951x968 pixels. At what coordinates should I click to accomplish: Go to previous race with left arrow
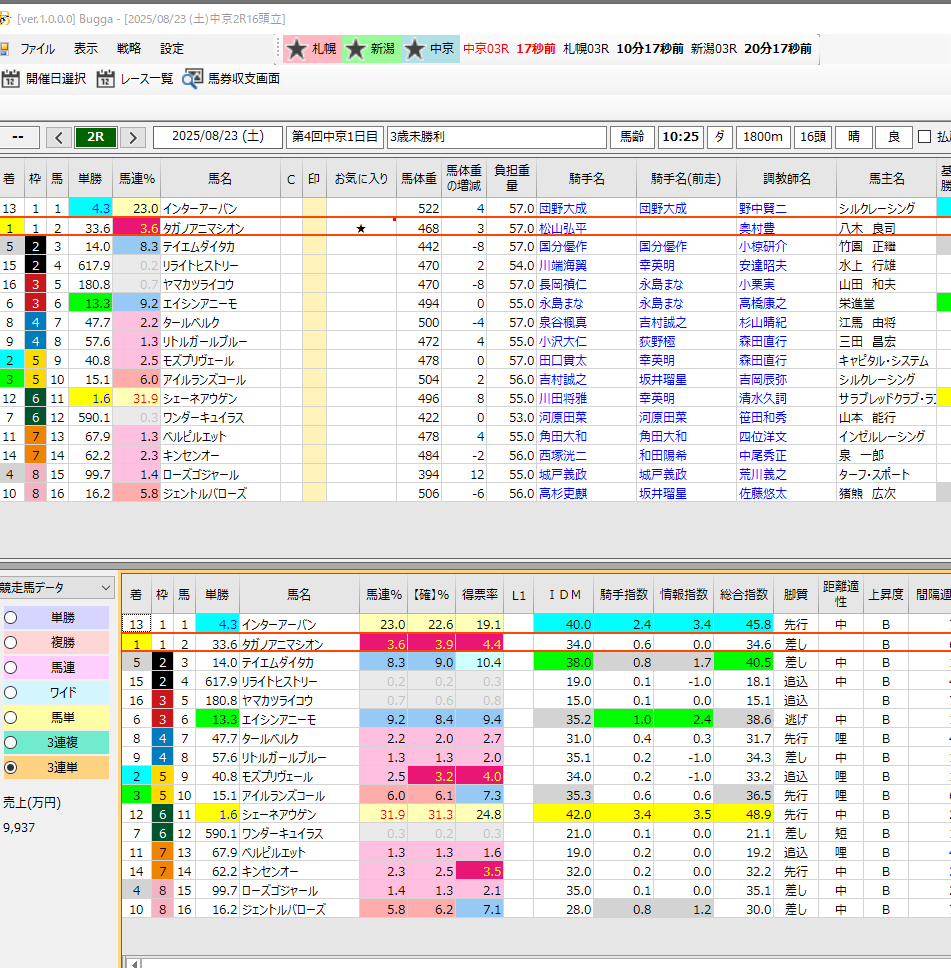59,138
